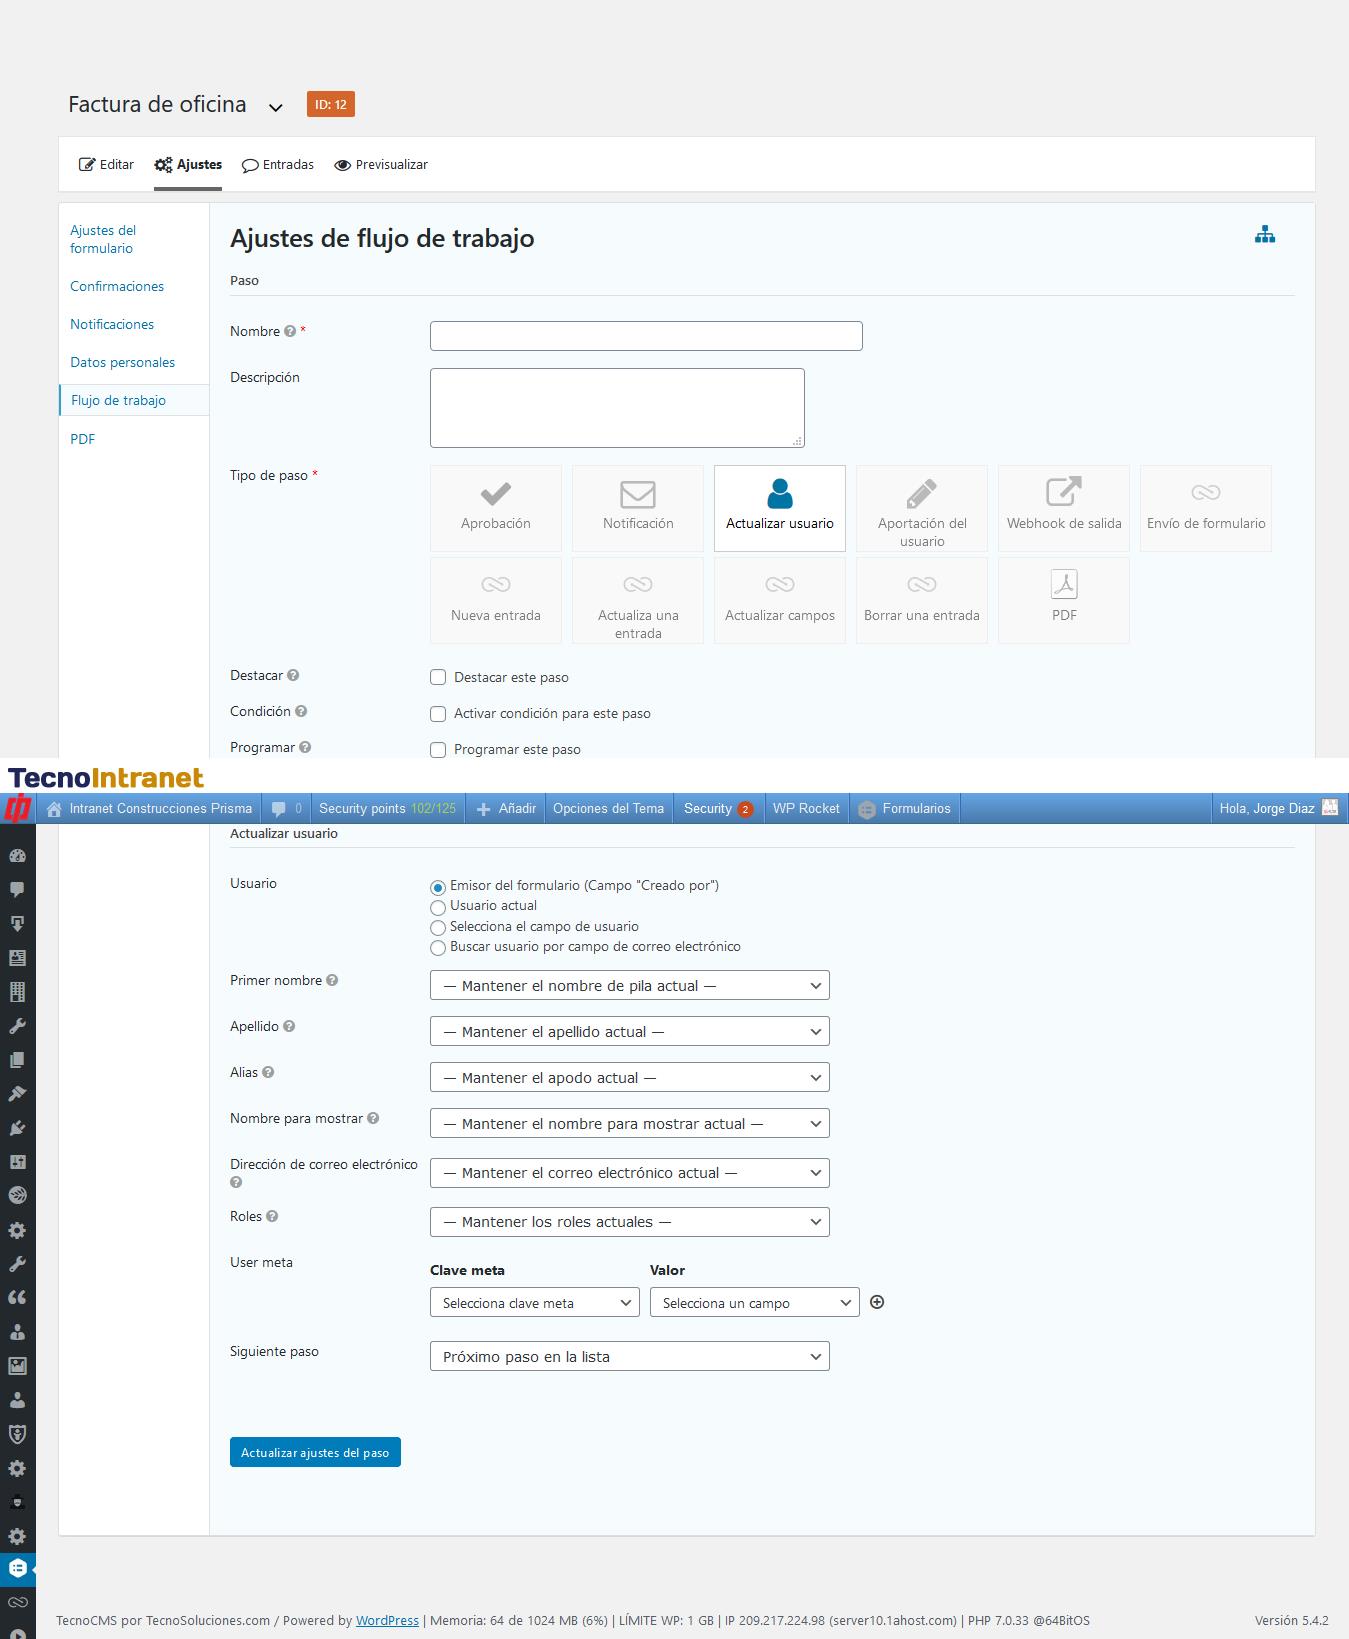This screenshot has height=1639, width=1349.
Task: Select the Aprobación step type icon
Action: pyautogui.click(x=495, y=494)
